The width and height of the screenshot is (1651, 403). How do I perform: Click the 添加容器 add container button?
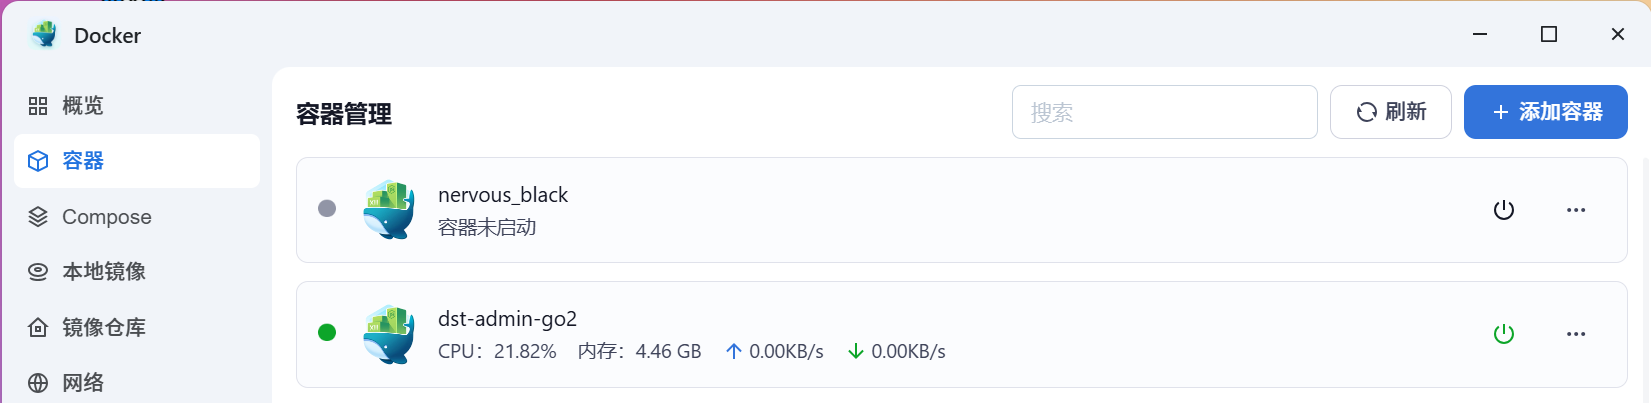1545,112
